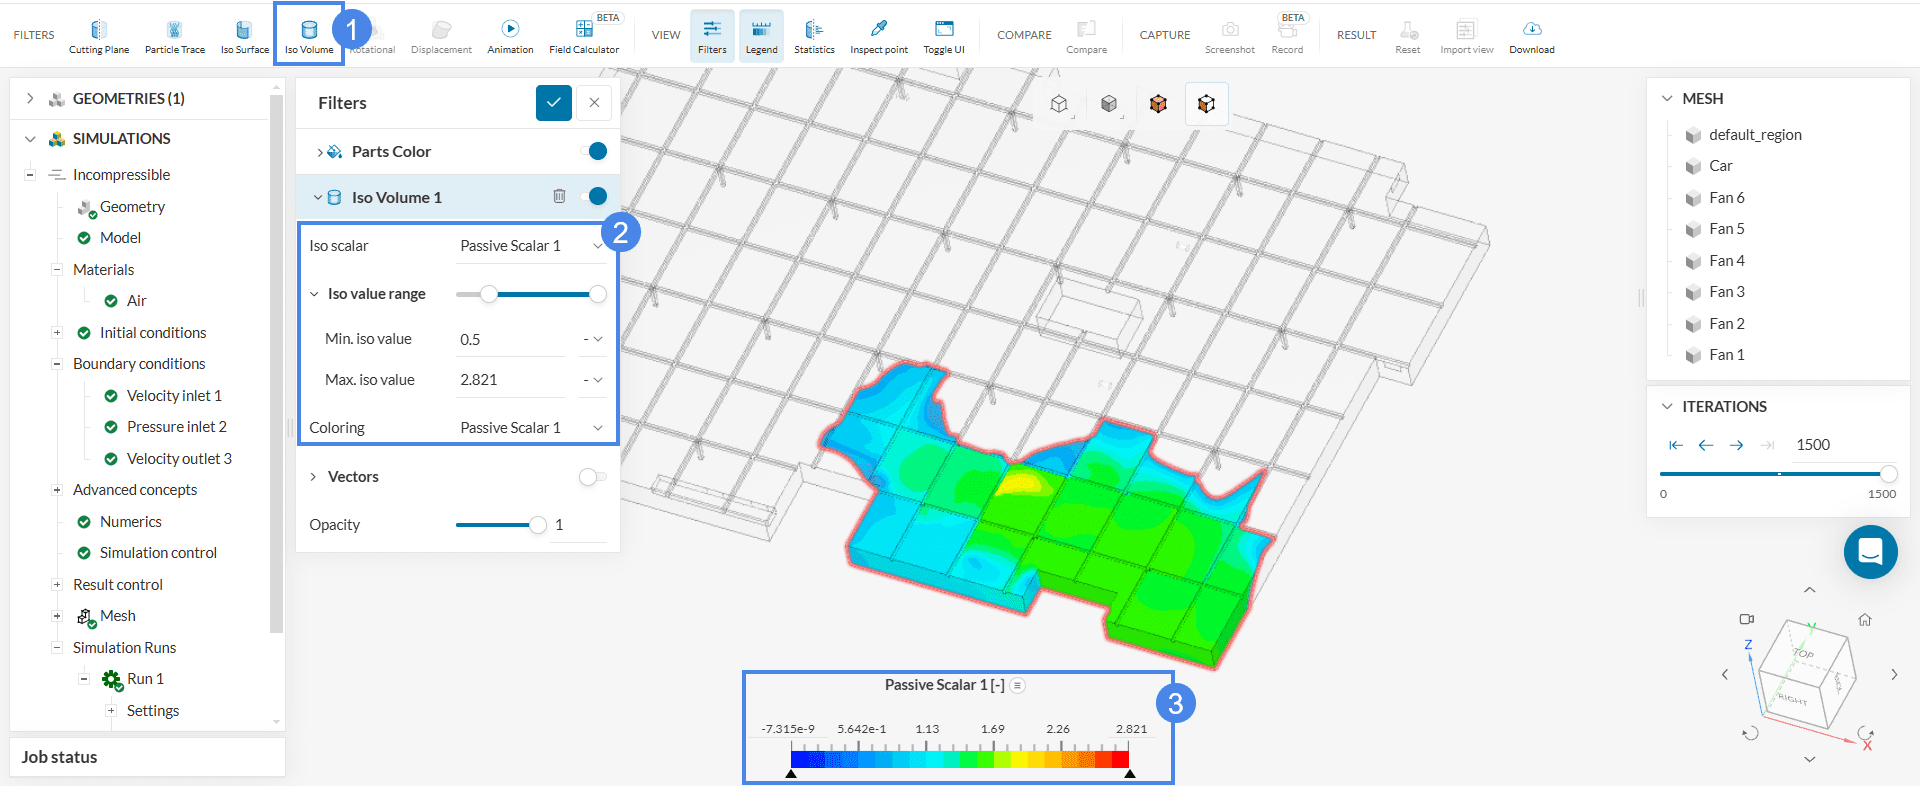Enable the Vectors toggle
This screenshot has width=1920, height=786.
[592, 477]
